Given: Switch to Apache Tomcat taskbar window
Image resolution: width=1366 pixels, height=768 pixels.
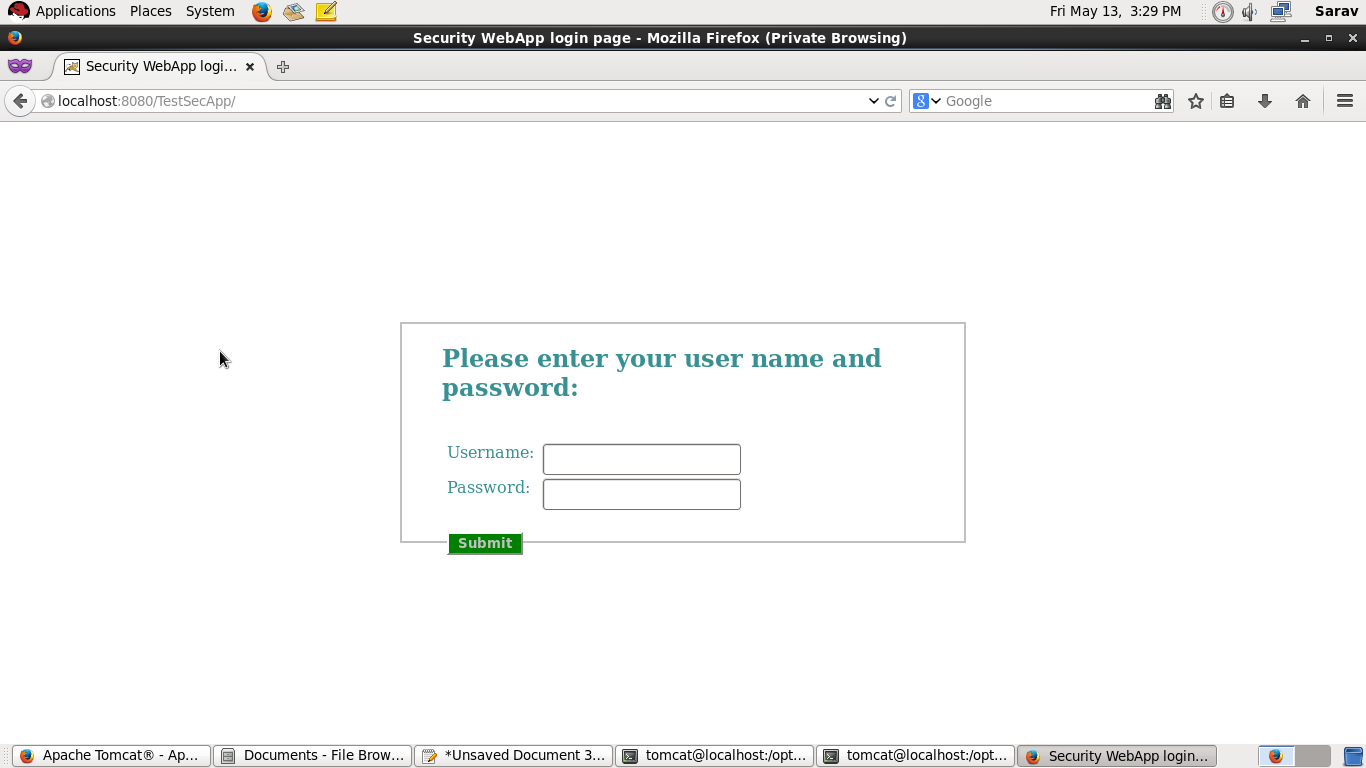Looking at the screenshot, I should (x=111, y=756).
